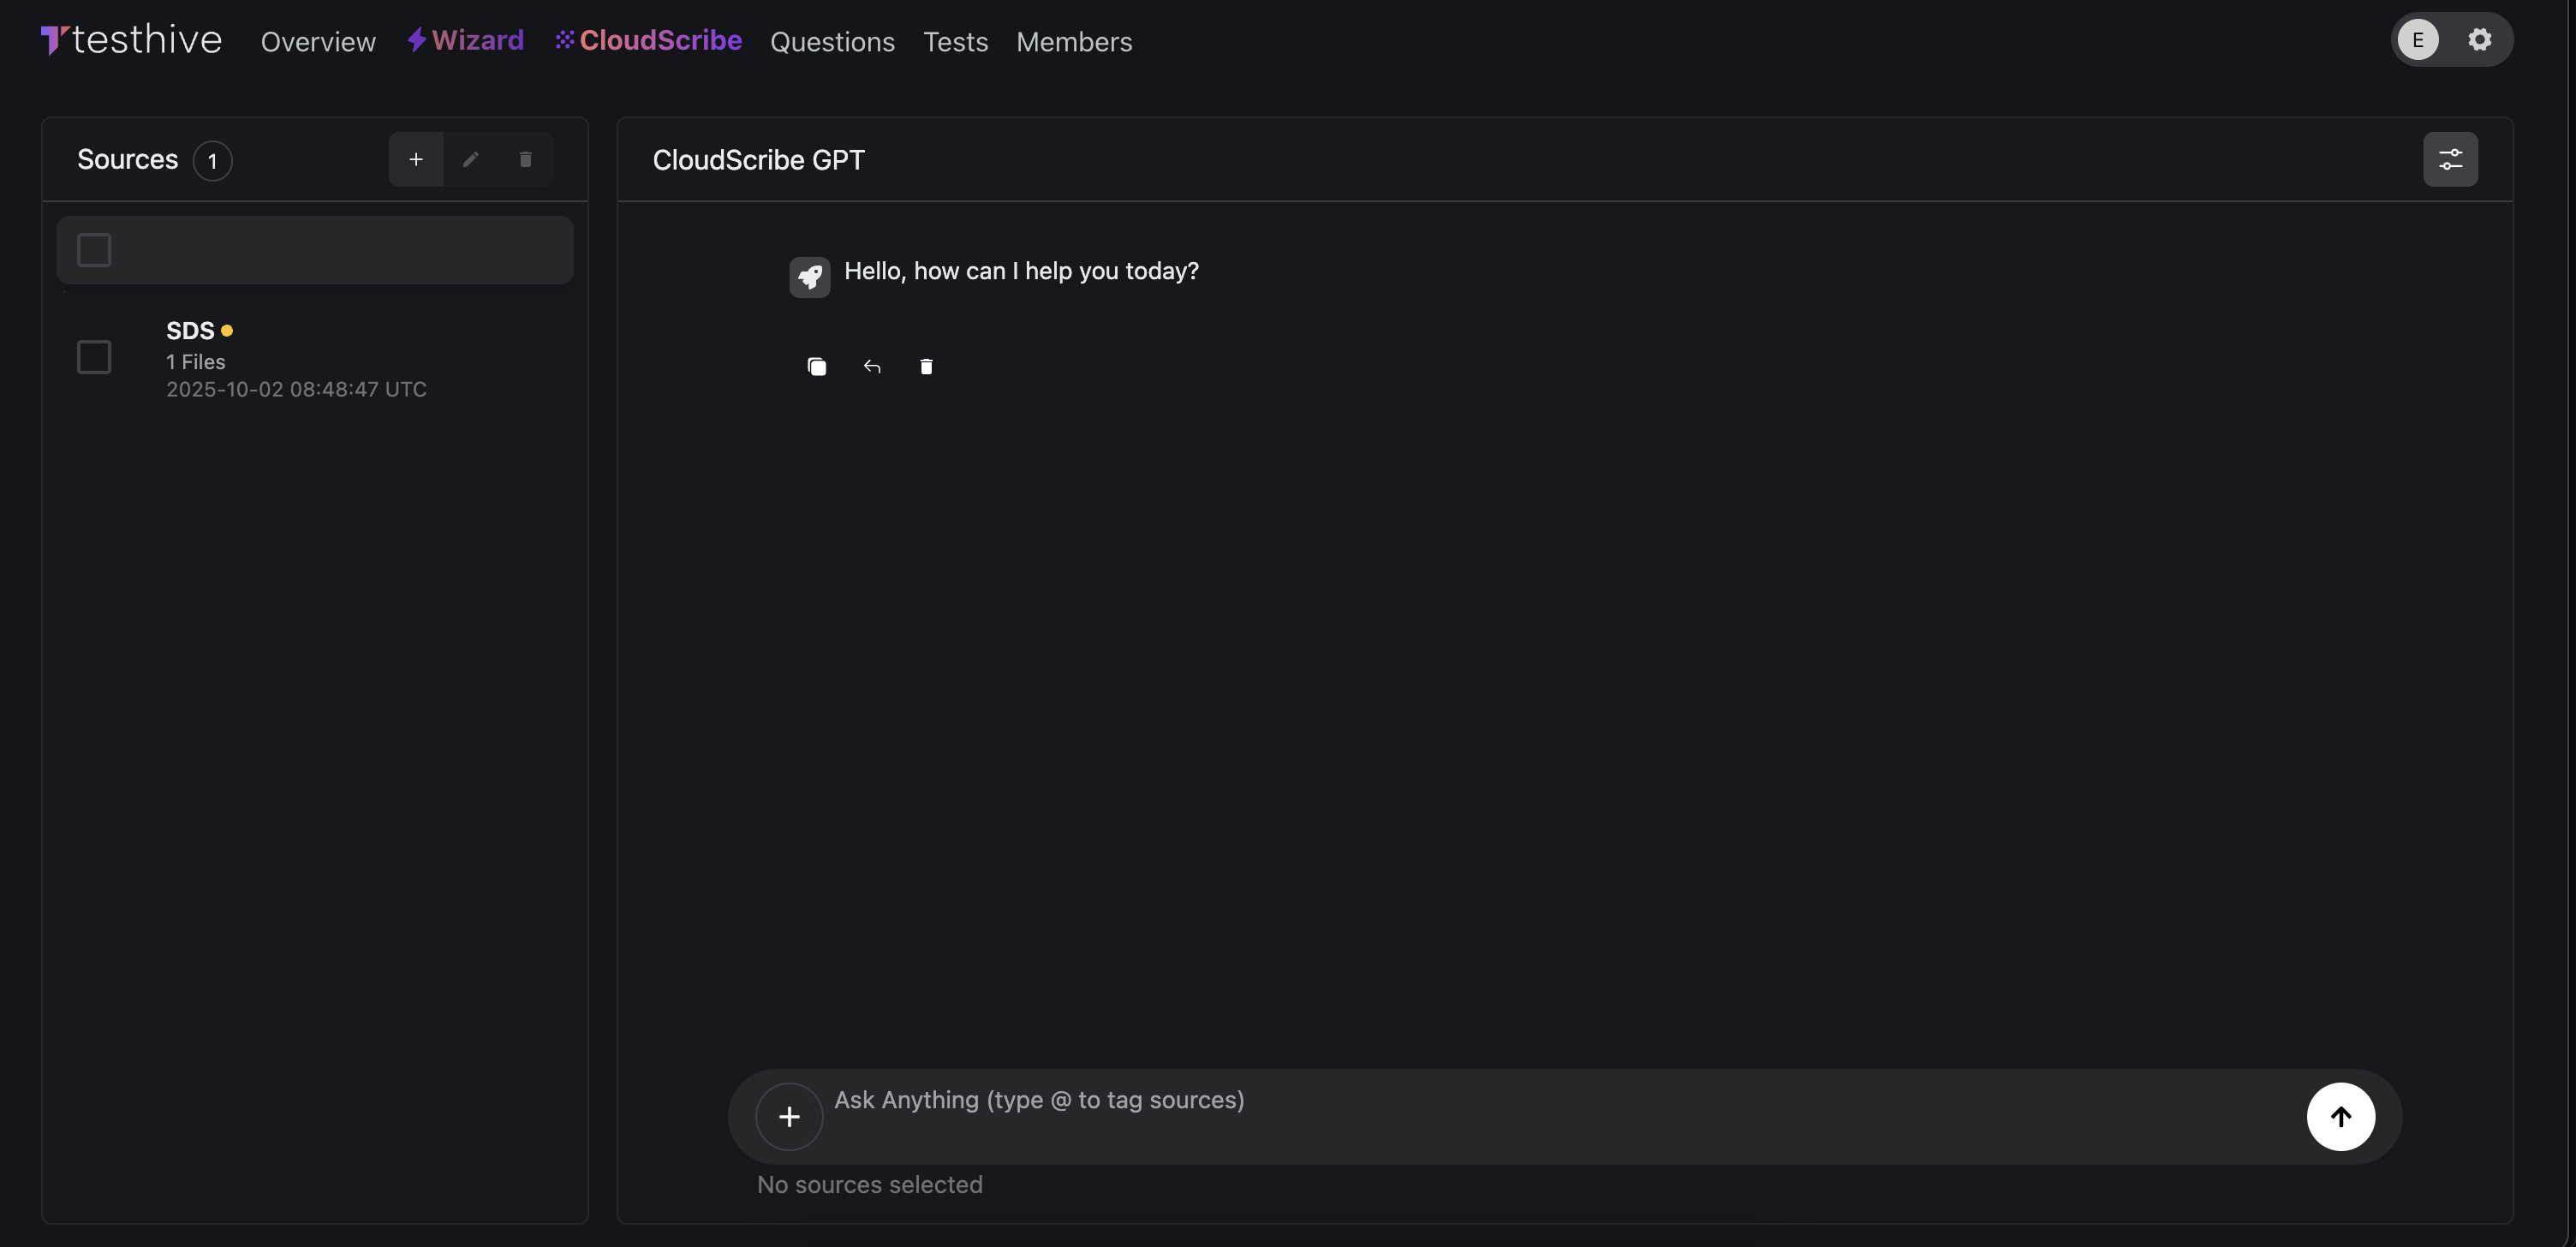The width and height of the screenshot is (2576, 1247).
Task: Click the rocket assistant avatar icon
Action: (809, 277)
